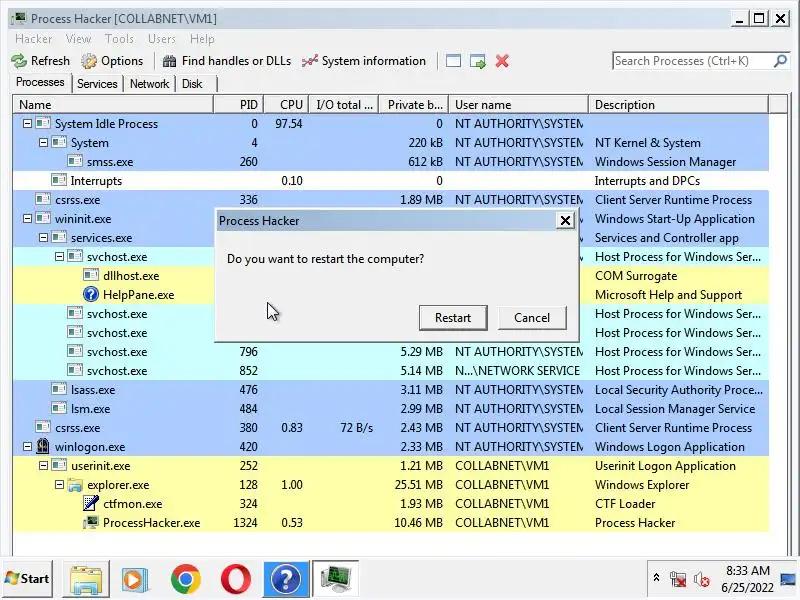Select the ProcessHacker.exe process icon
The width and height of the screenshot is (800, 600).
91,522
